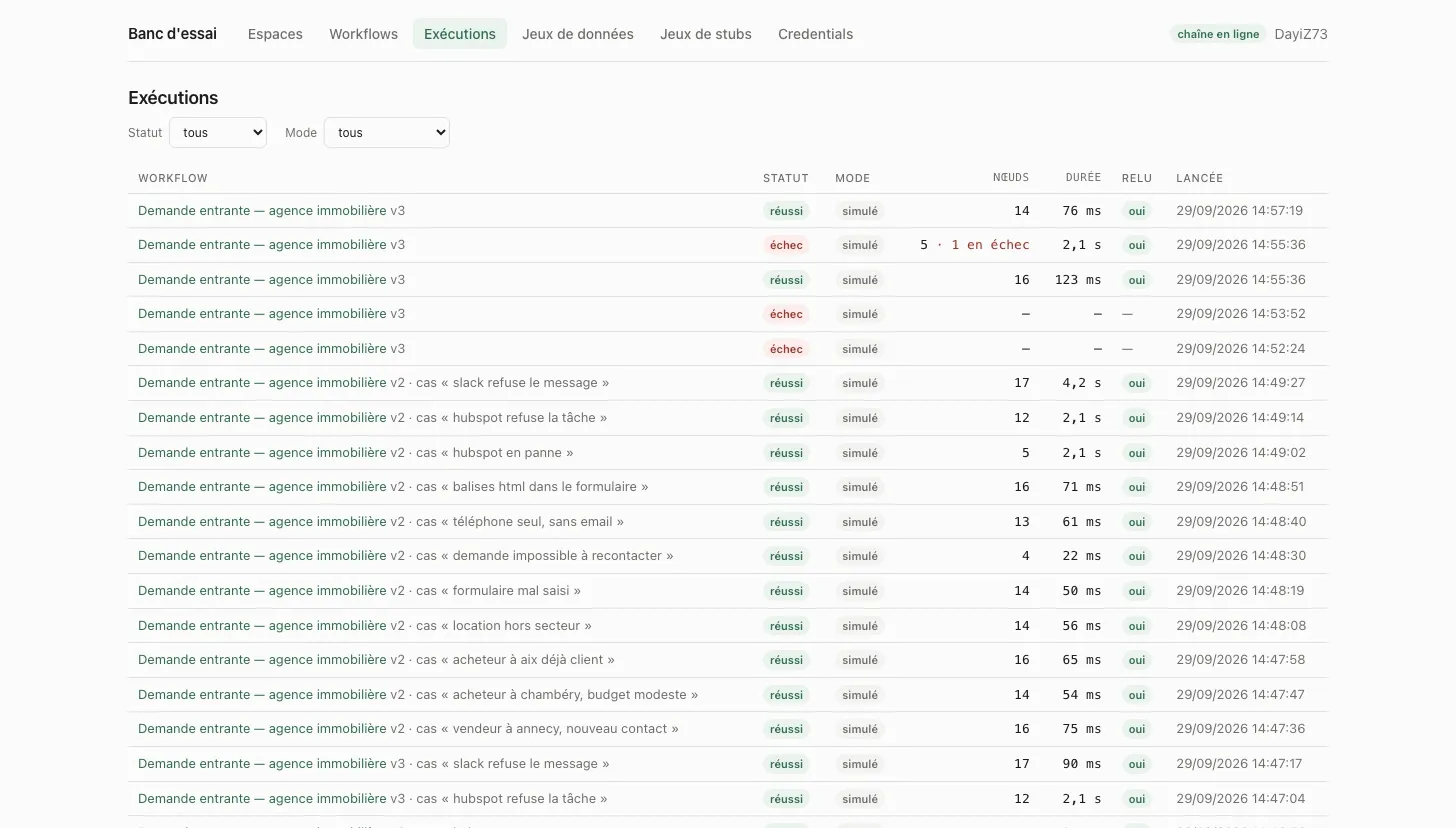Click the timestamp 29/09/2026 14:49:27
The height and width of the screenshot is (828, 1456).
pyautogui.click(x=1240, y=383)
